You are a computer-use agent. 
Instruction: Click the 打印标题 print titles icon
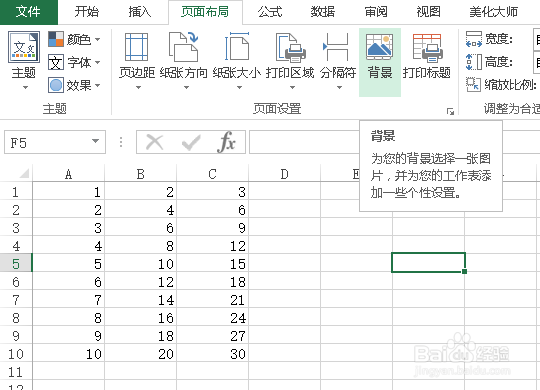[427, 47]
